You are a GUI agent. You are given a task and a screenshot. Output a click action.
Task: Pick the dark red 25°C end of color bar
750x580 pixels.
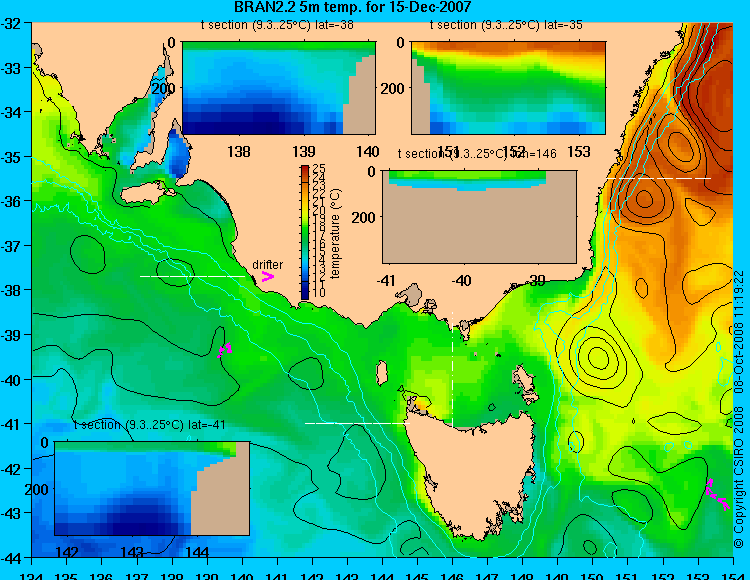coord(305,169)
